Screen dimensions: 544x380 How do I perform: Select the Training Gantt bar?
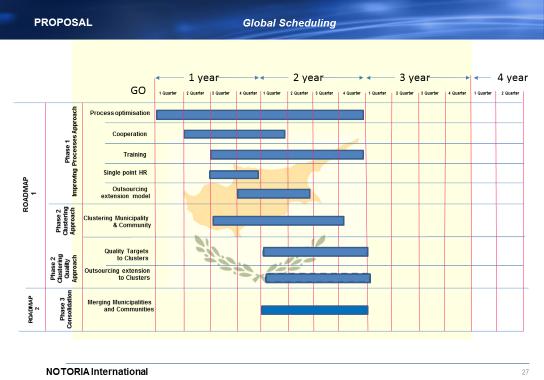[x=287, y=155]
